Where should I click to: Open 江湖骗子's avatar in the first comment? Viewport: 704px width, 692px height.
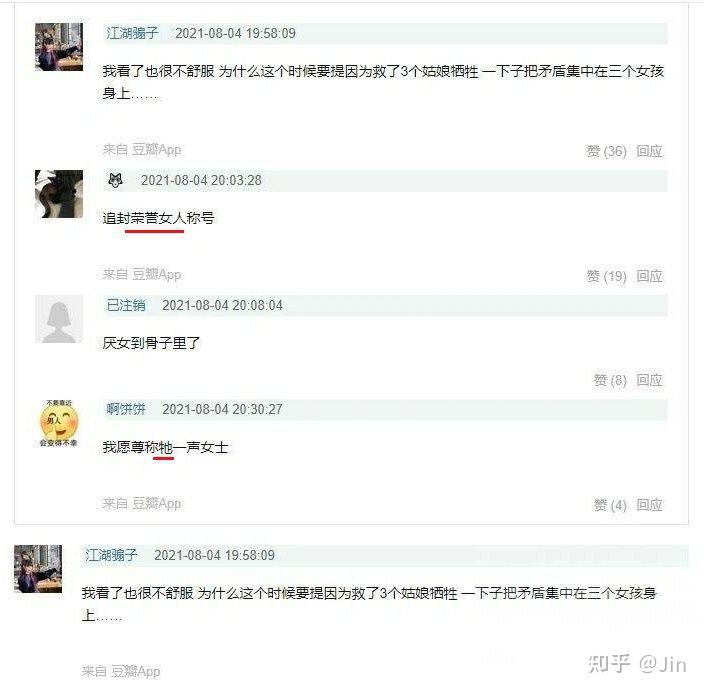pos(59,47)
